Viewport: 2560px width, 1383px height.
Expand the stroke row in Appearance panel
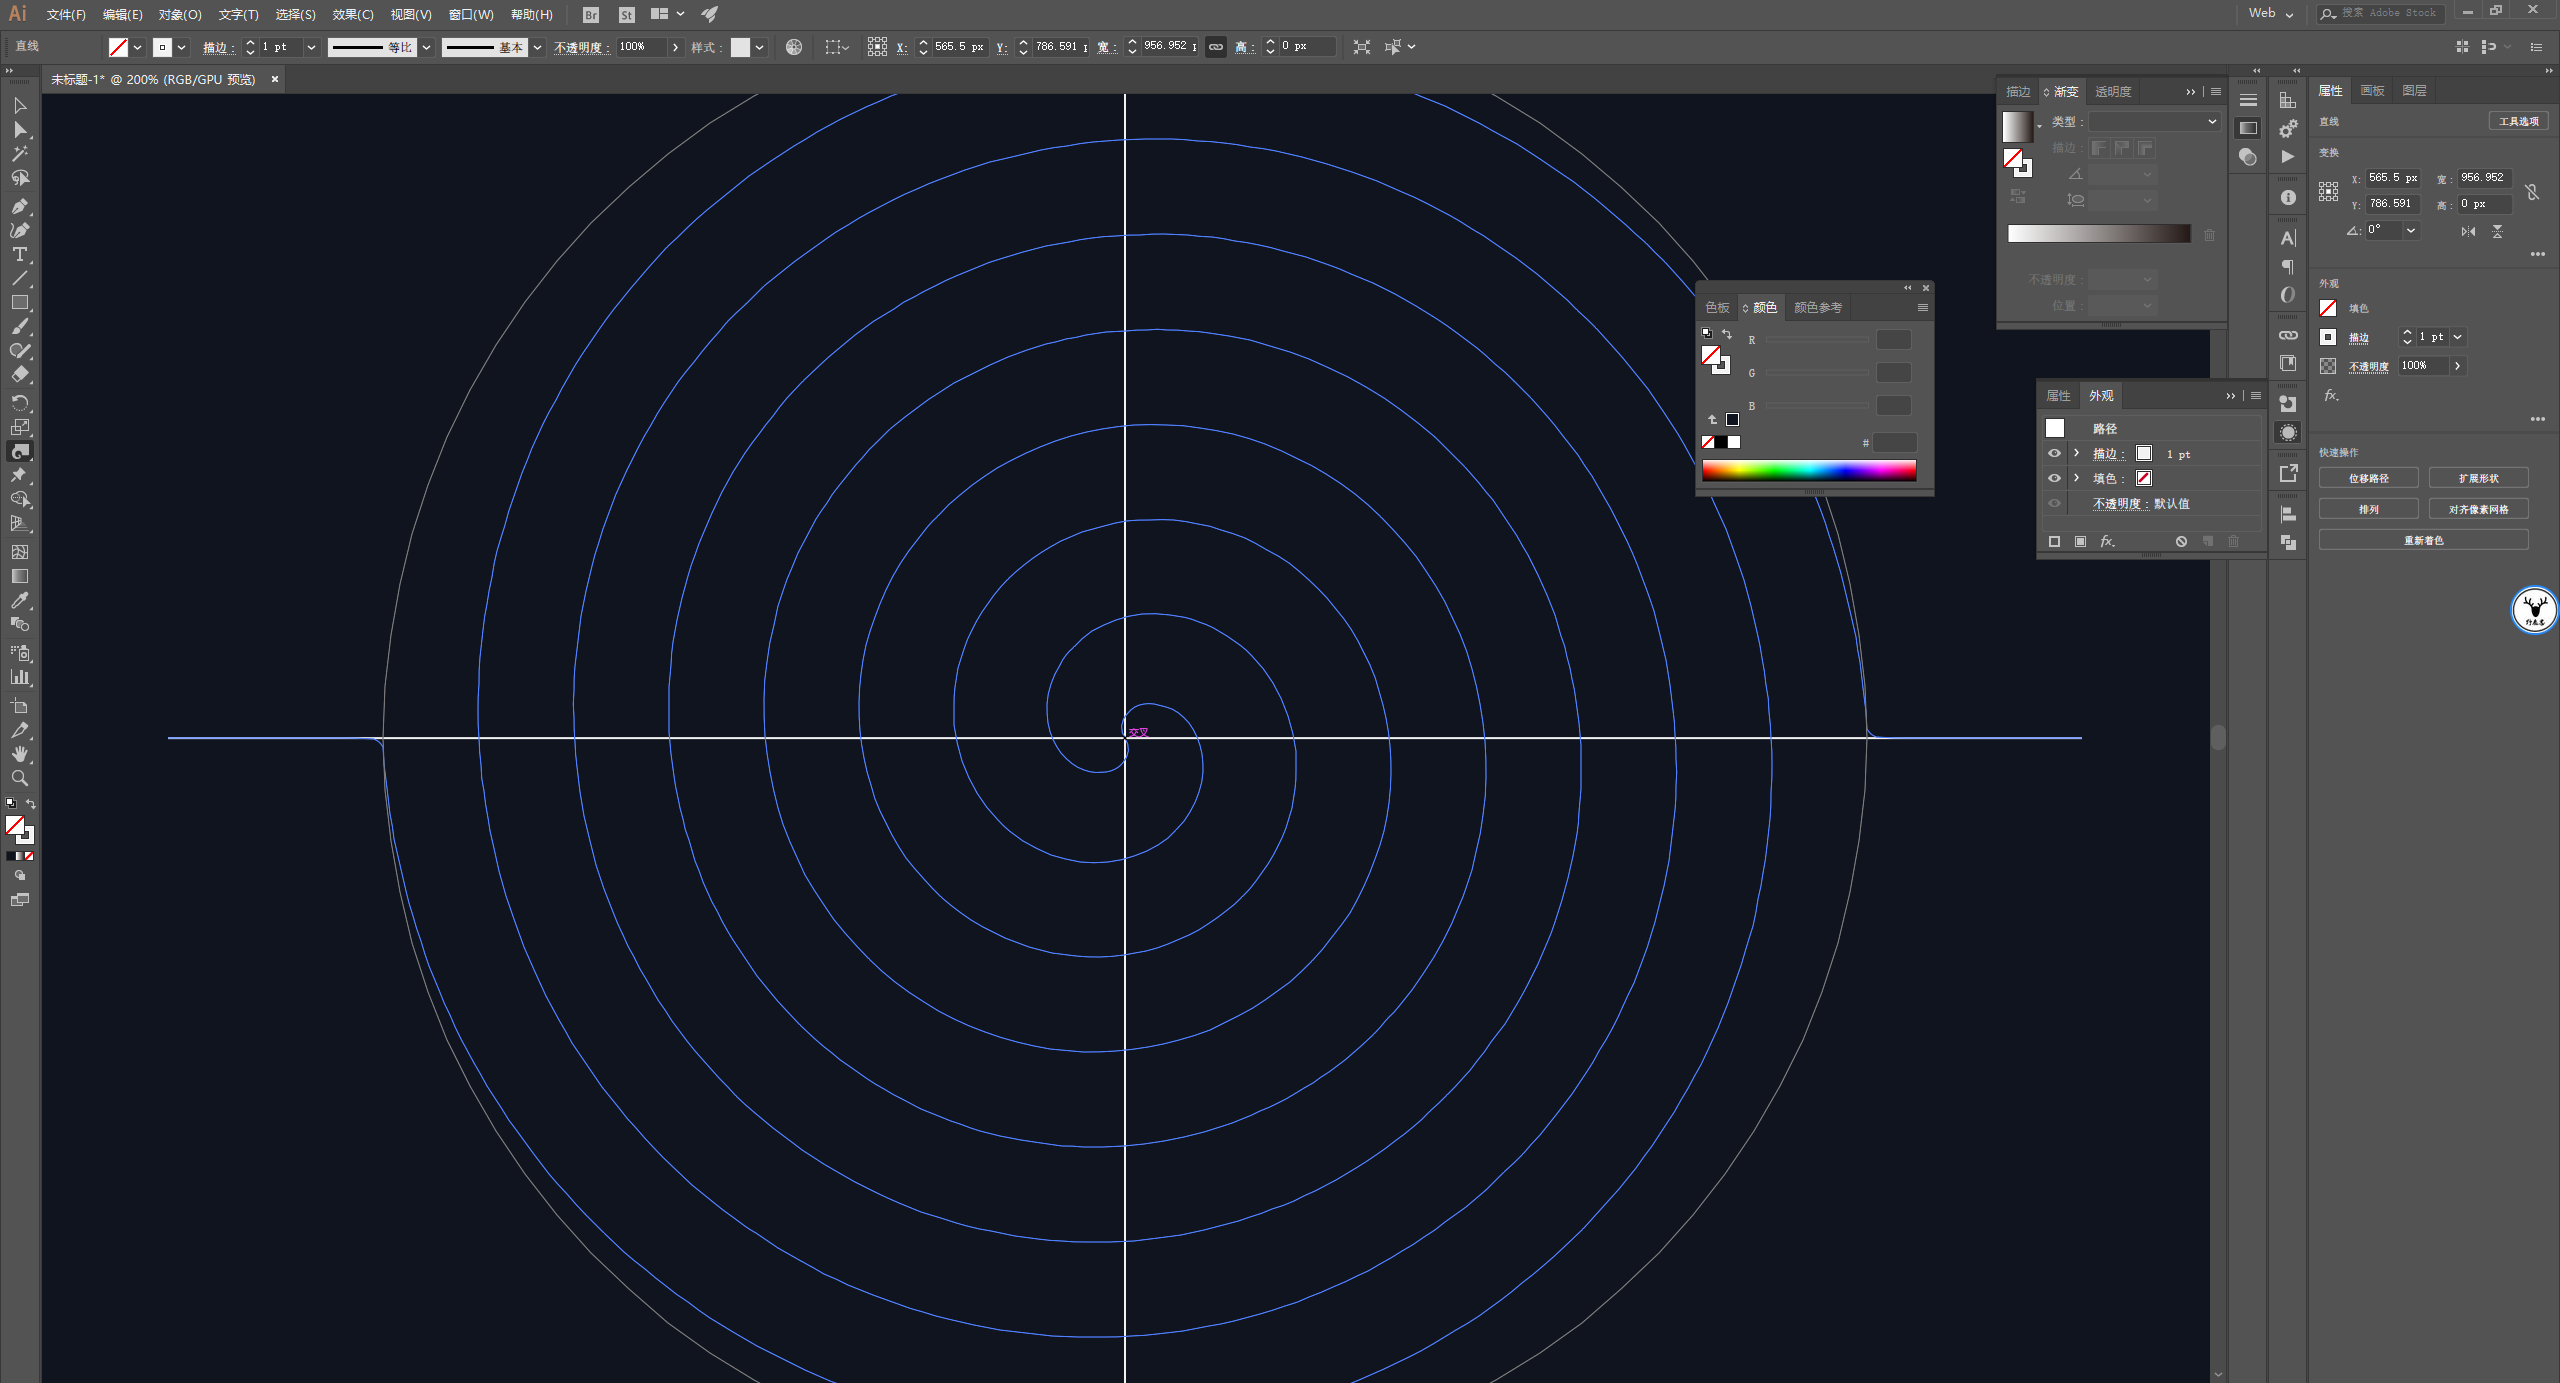coord(2077,453)
